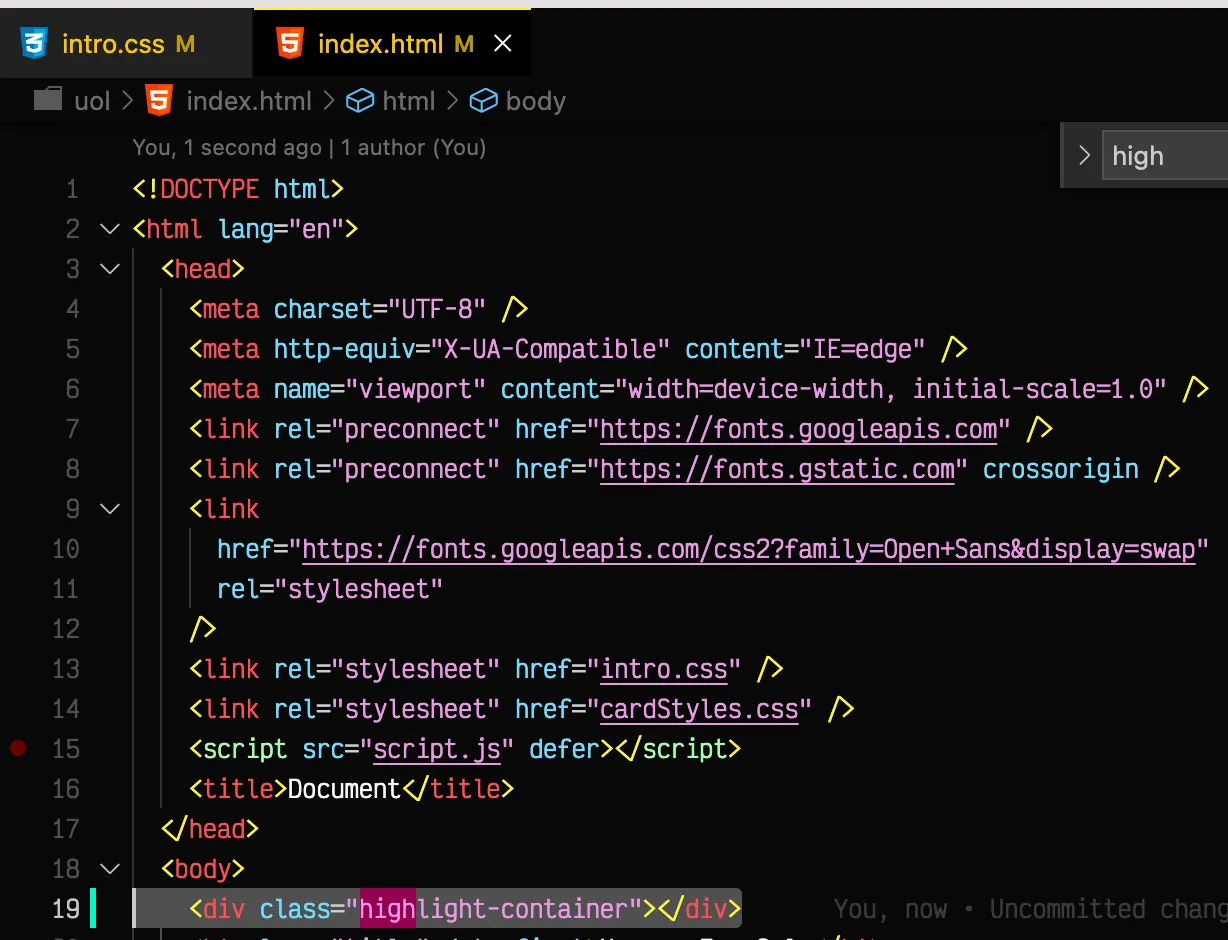1228x940 pixels.
Task: Open the index.html breadcrumb item
Action: point(249,101)
